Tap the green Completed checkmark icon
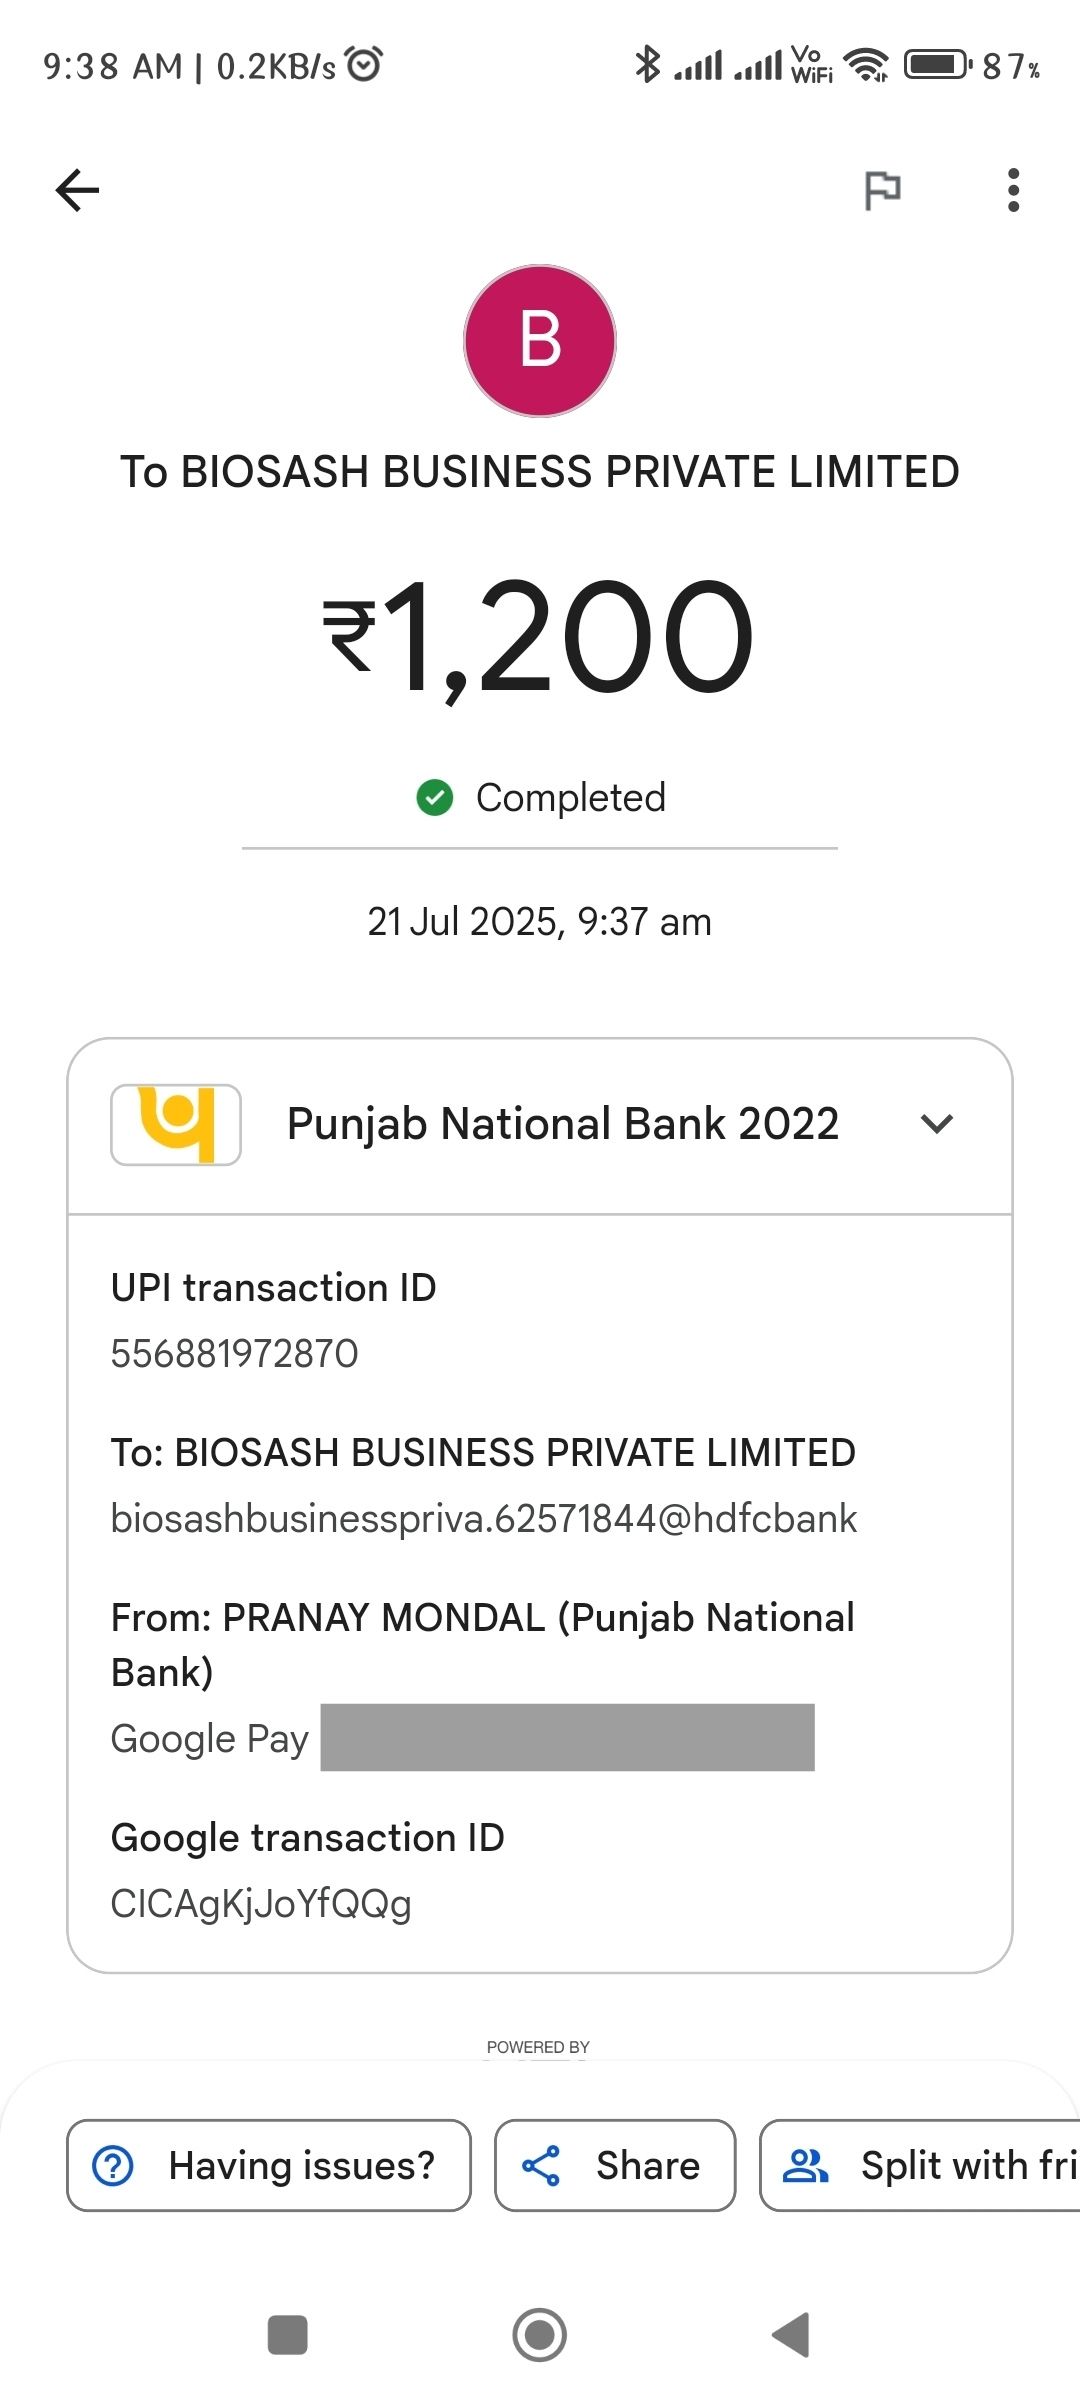The height and width of the screenshot is (2400, 1080). point(435,798)
